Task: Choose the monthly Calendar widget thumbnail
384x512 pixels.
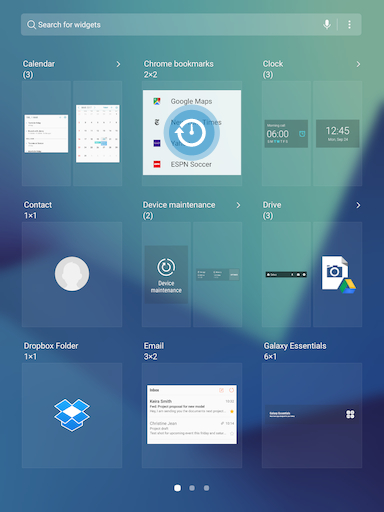Action: coord(98,134)
